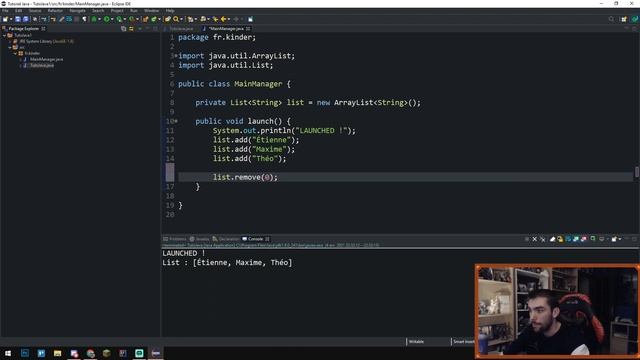Viewport: 640px width, 360px height.
Task: Click the Clear Console eraser icon
Action: (x=552, y=239)
